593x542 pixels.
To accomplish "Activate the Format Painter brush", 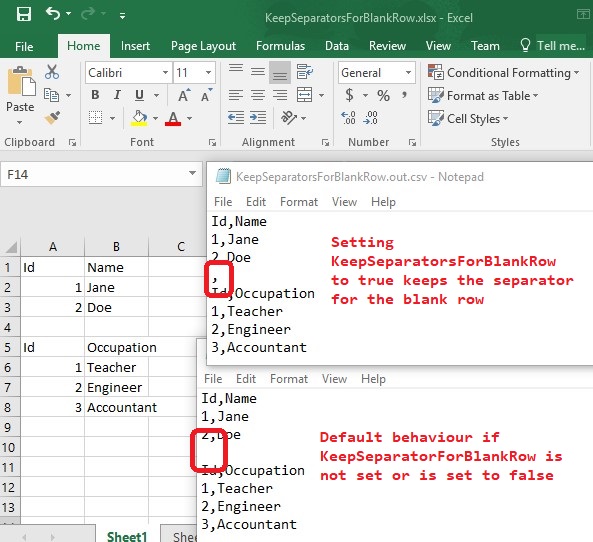I will [52, 118].
